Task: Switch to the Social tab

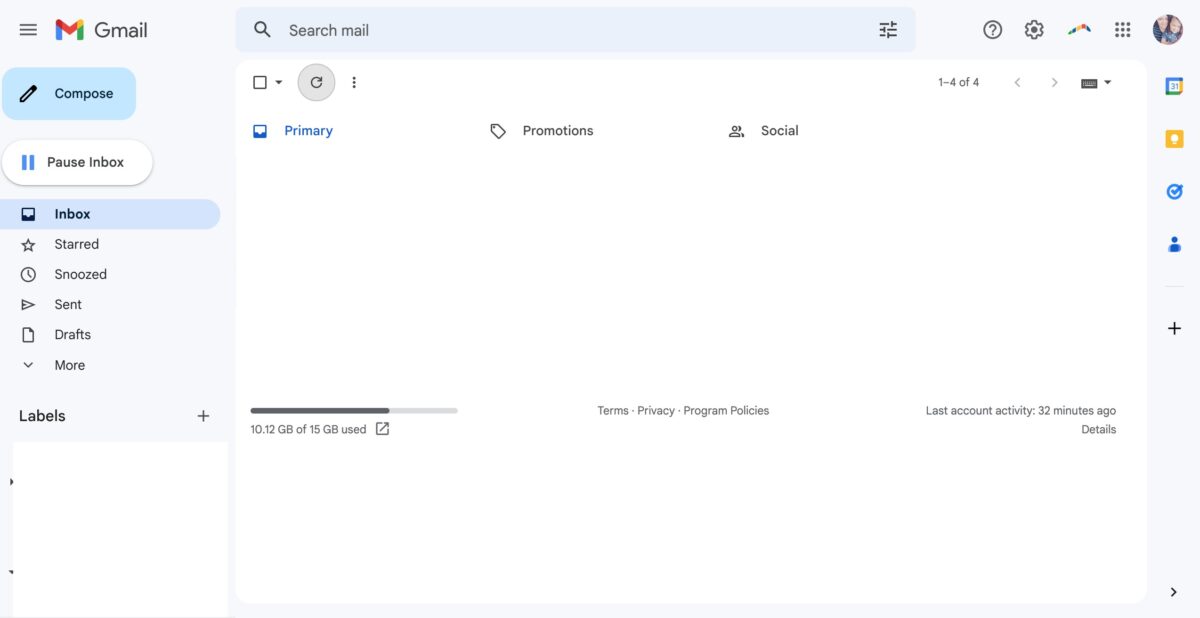Action: click(x=779, y=131)
